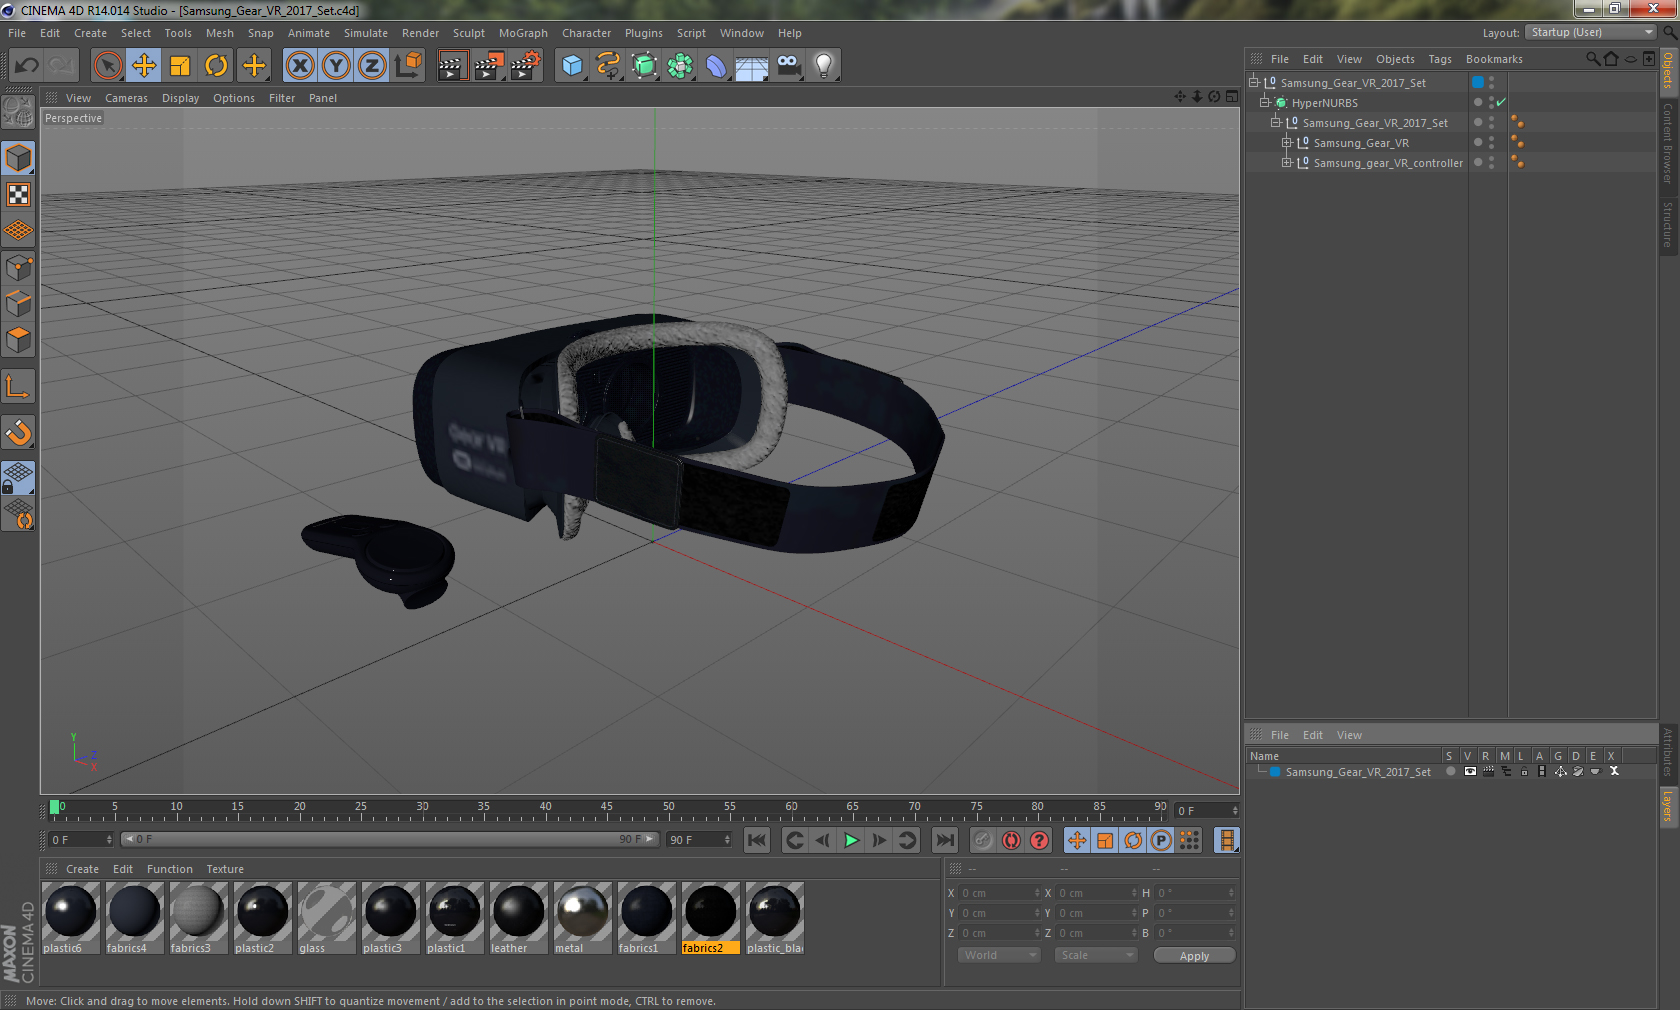The image size is (1680, 1010).
Task: Render to Picture Viewer
Action: pos(489,66)
